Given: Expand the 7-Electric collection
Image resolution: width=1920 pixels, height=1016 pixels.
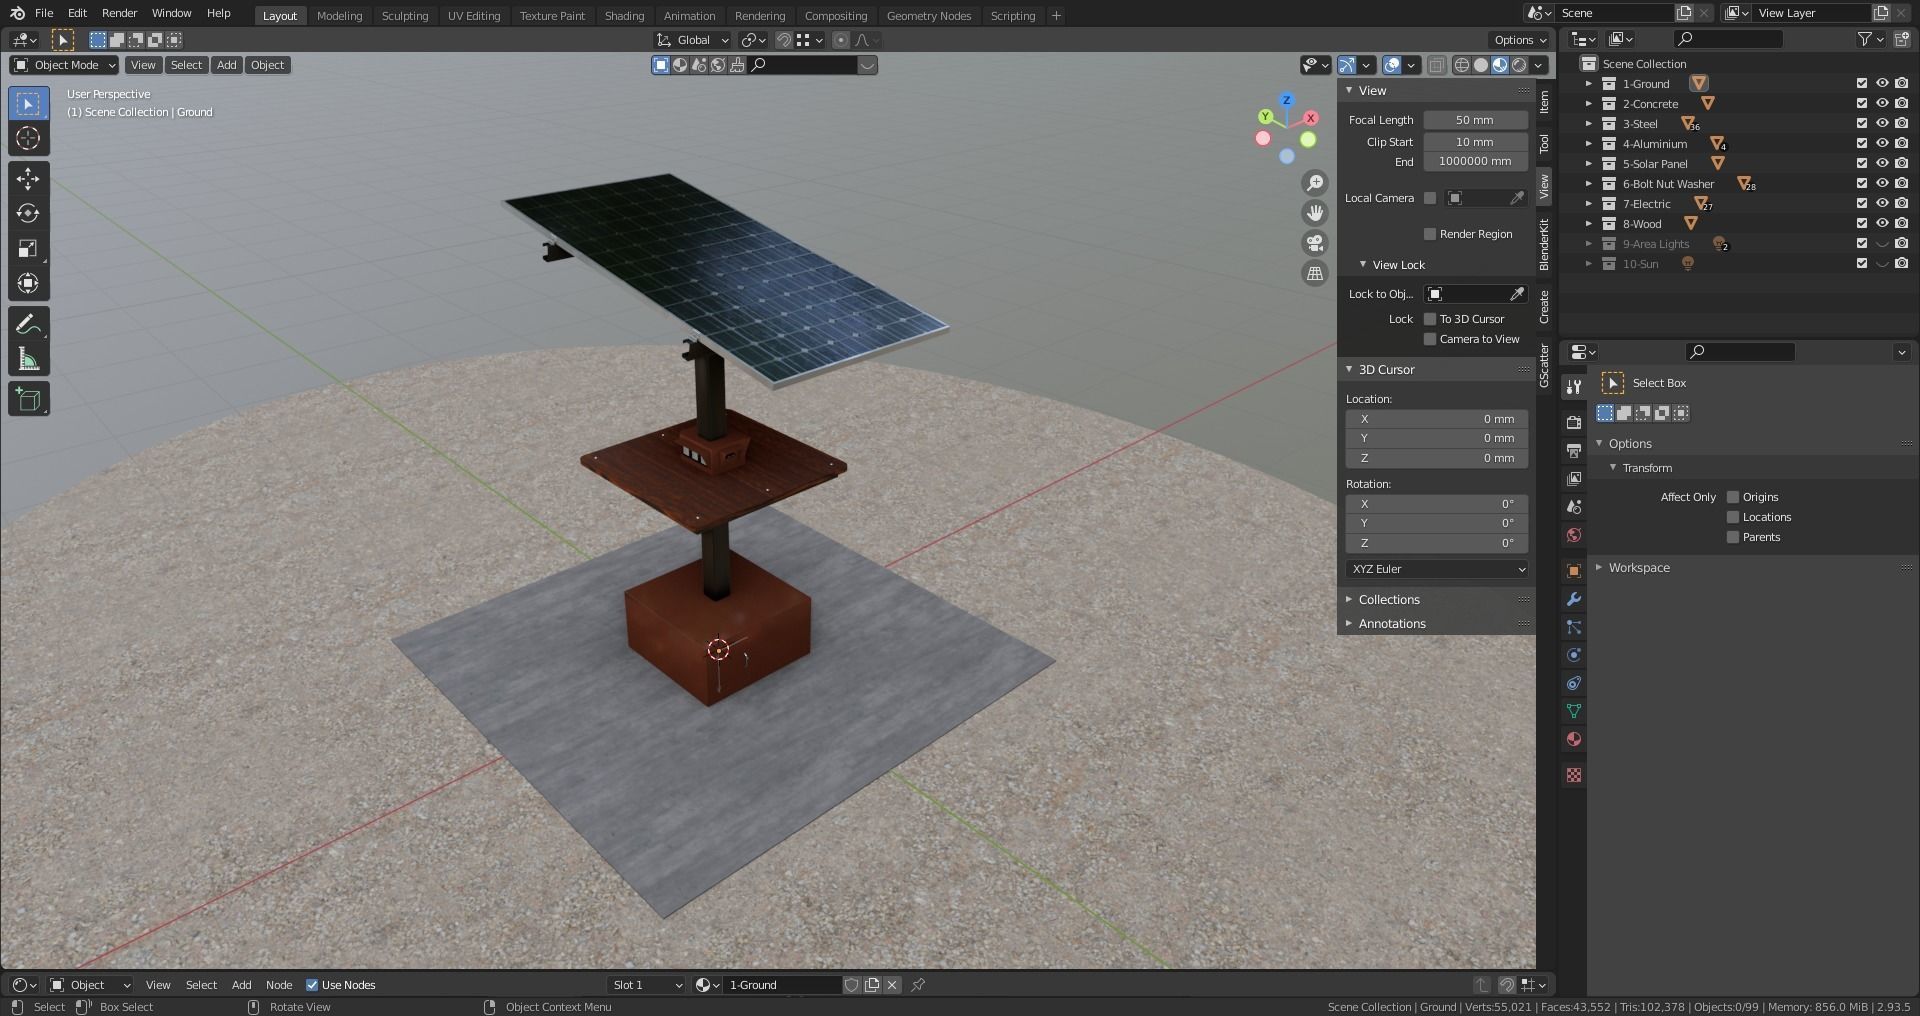Looking at the screenshot, I should tap(1588, 204).
